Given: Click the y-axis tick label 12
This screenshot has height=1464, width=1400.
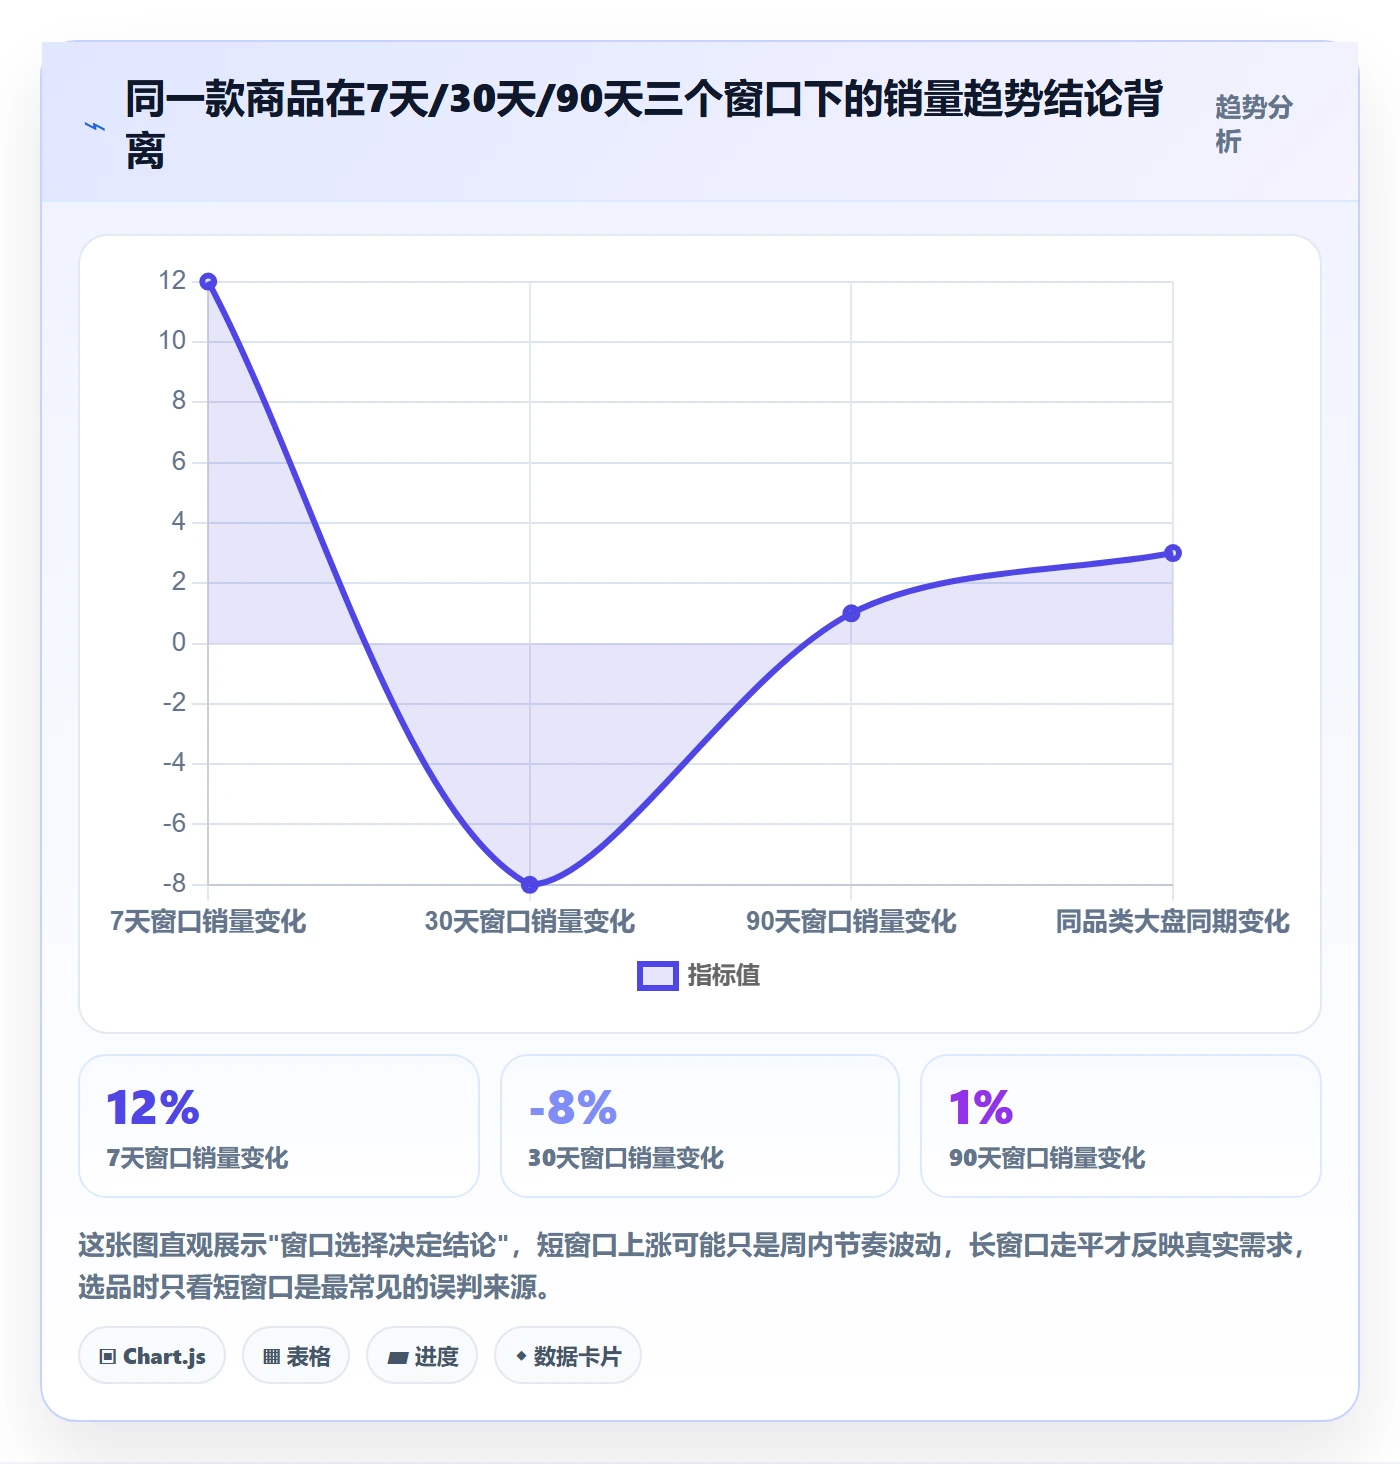Looking at the screenshot, I should point(172,280).
